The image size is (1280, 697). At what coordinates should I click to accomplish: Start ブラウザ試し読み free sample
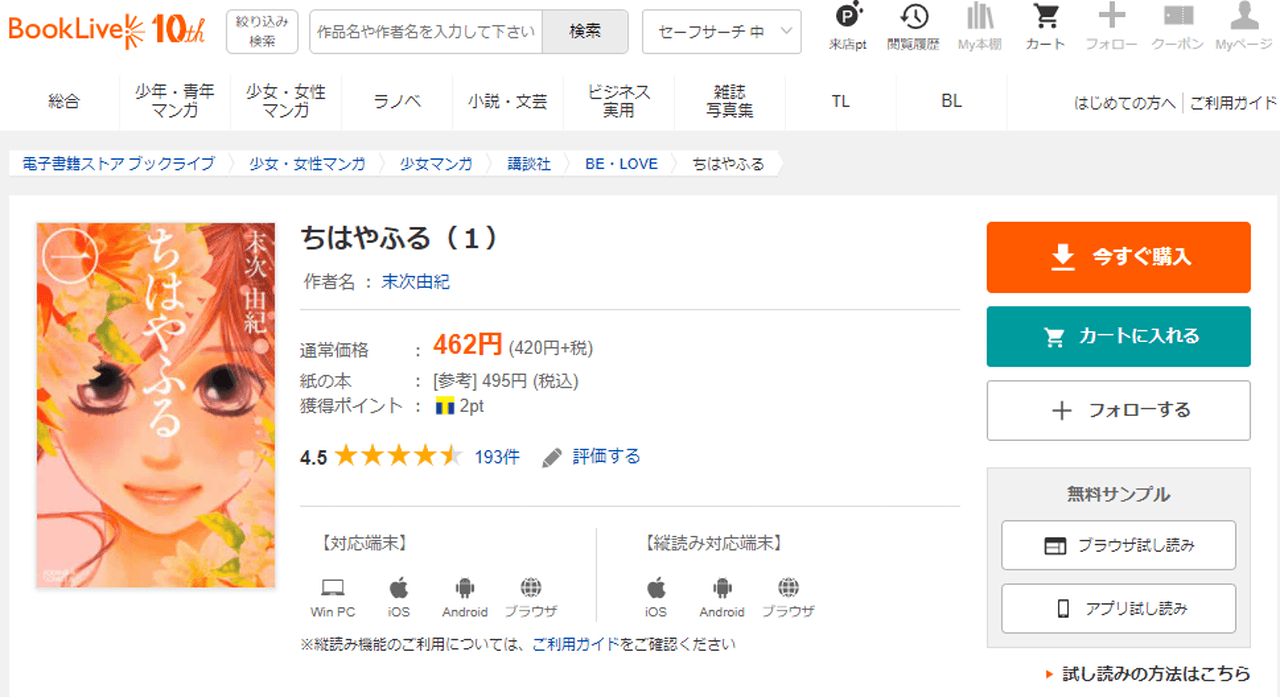click(1118, 546)
